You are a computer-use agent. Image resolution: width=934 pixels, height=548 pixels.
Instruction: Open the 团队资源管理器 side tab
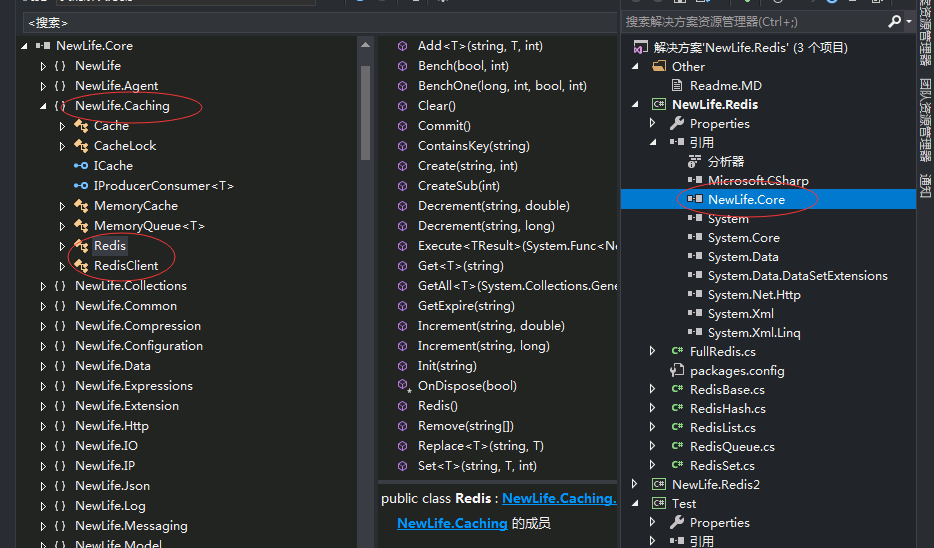[925, 118]
